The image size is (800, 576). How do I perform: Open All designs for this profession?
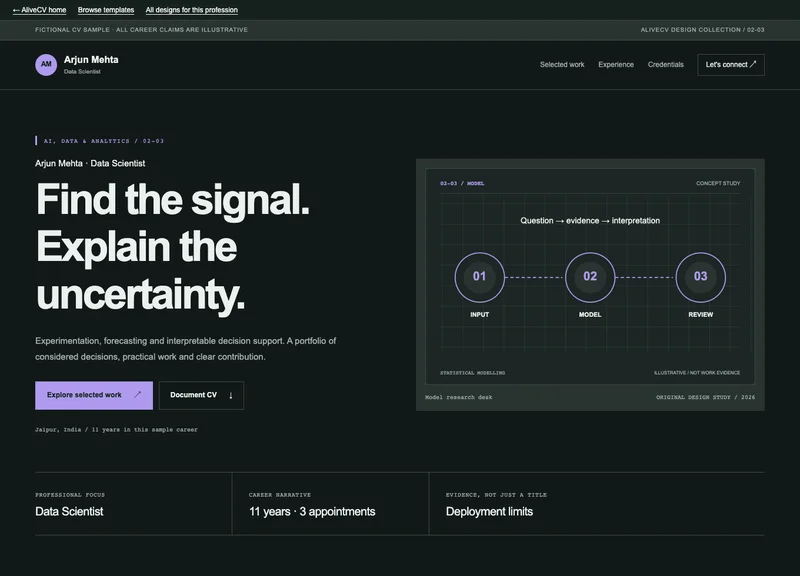tap(191, 10)
